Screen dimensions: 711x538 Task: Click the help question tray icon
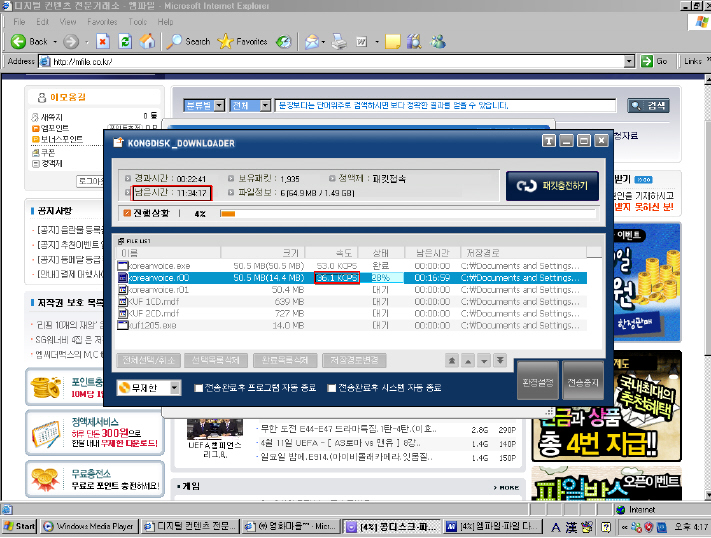coord(606,527)
